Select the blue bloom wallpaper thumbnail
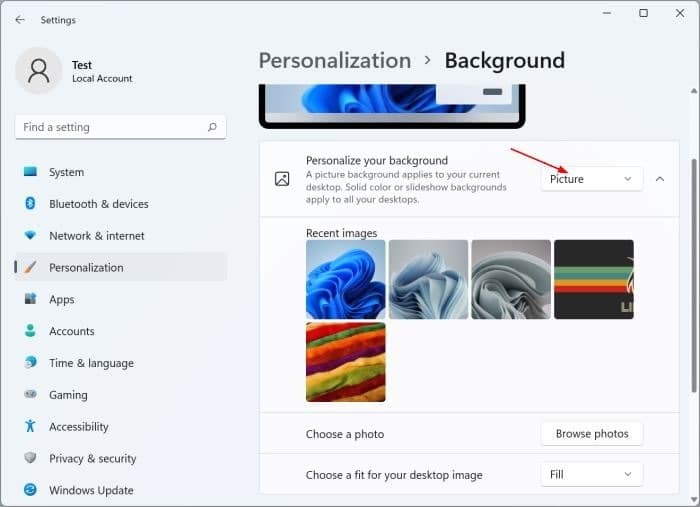This screenshot has width=700, height=507. click(346, 279)
